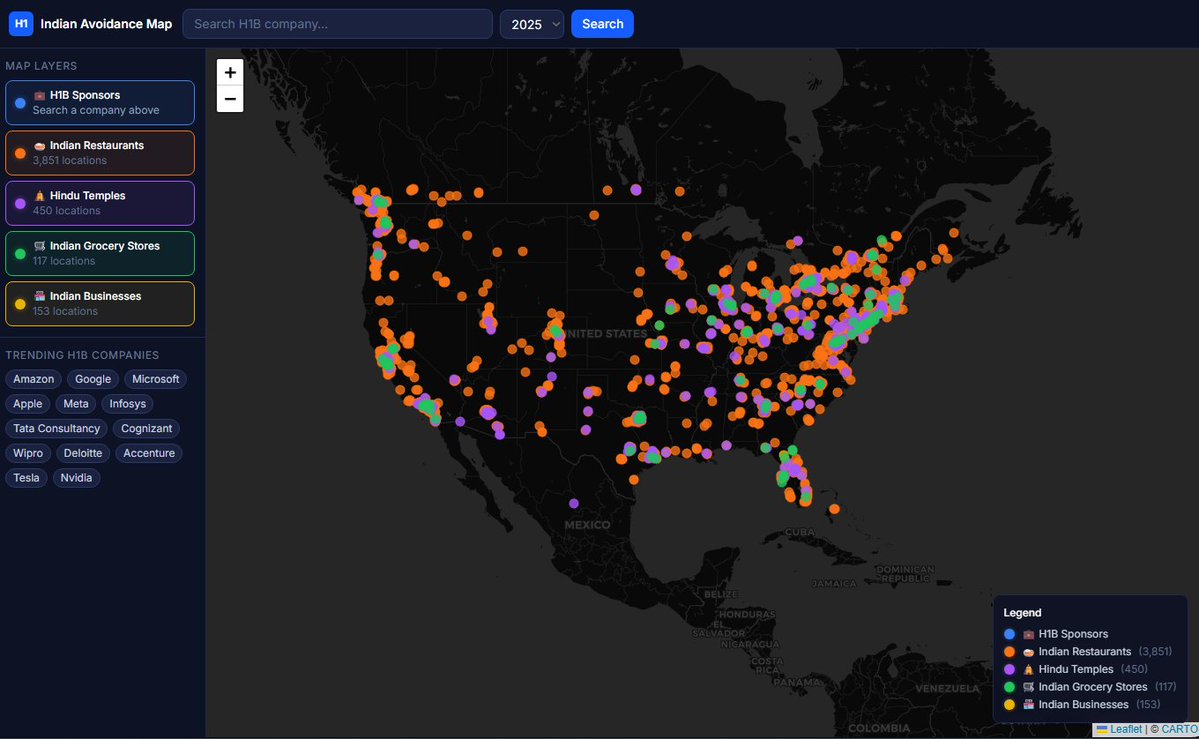The image size is (1199, 739).
Task: Click the blue H1B Sponsors dot in Legend
Action: [x=1009, y=634]
